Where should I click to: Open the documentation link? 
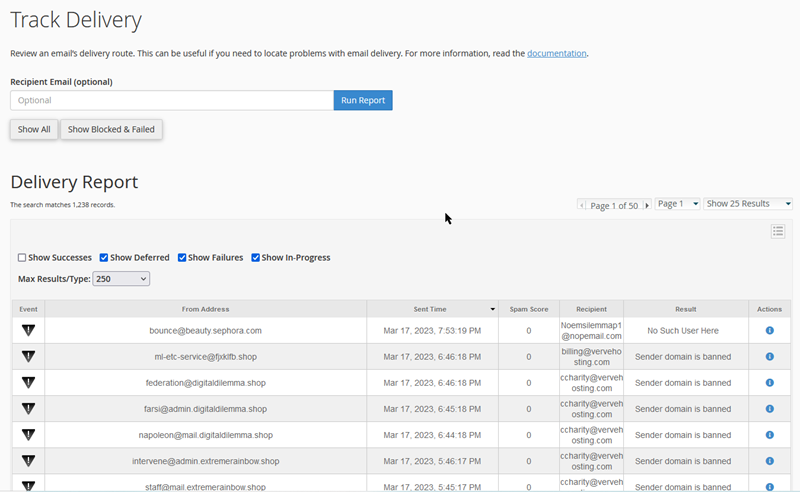click(557, 53)
